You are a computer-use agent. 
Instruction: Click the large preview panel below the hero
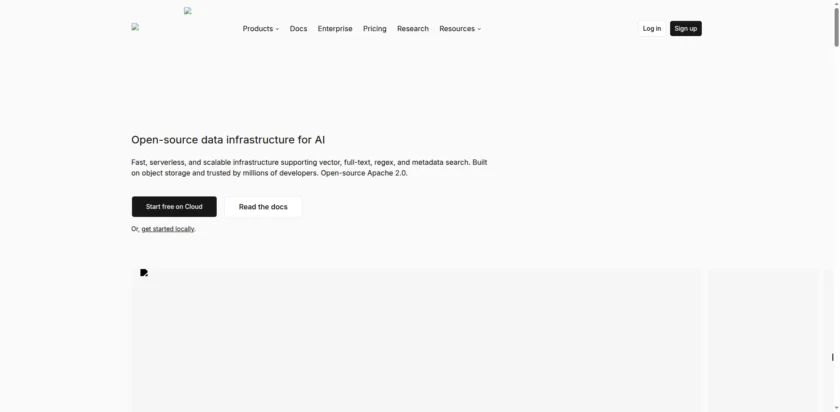tap(416, 340)
